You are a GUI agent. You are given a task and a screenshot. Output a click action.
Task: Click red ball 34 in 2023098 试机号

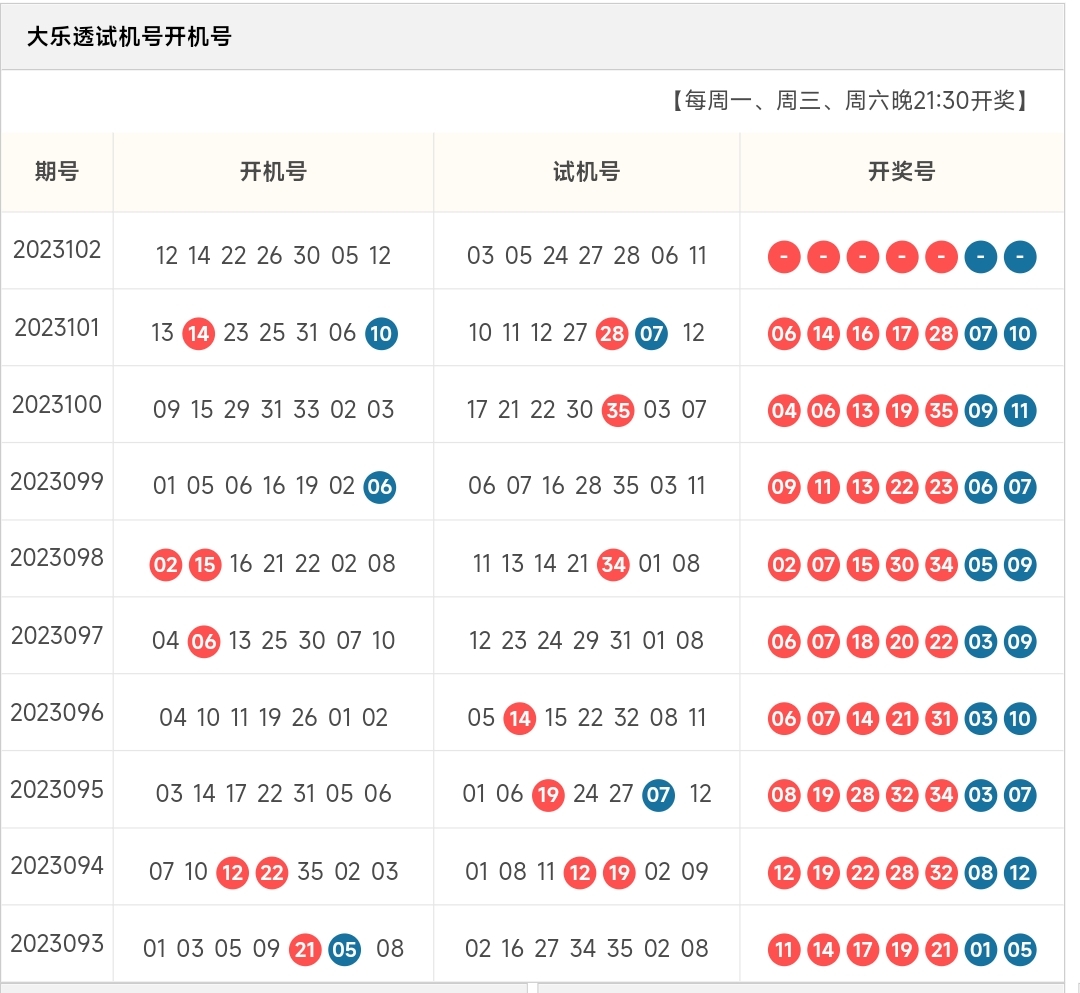coord(613,565)
